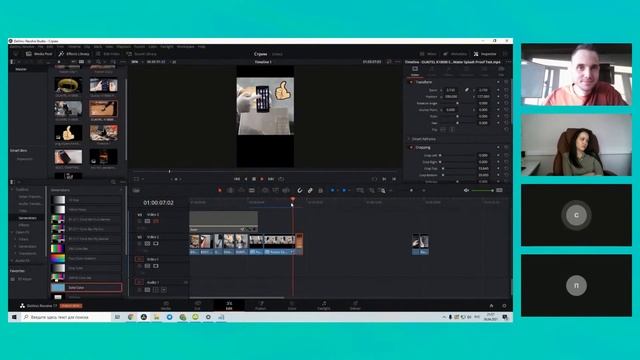Mute the timeline audio speaker icon

466,191
